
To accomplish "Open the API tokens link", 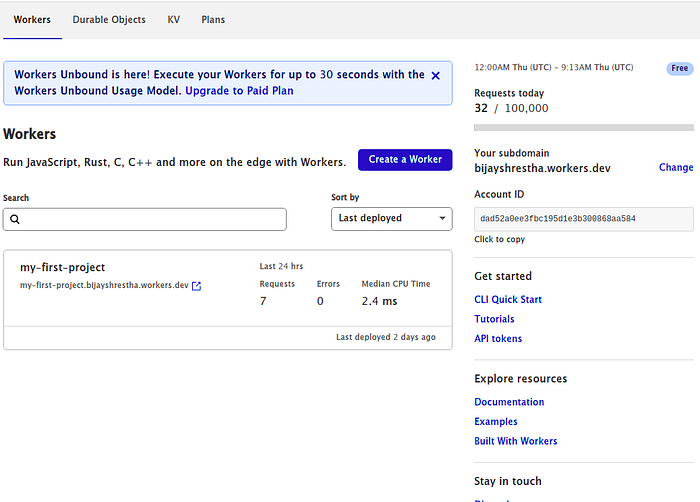I will (498, 339).
